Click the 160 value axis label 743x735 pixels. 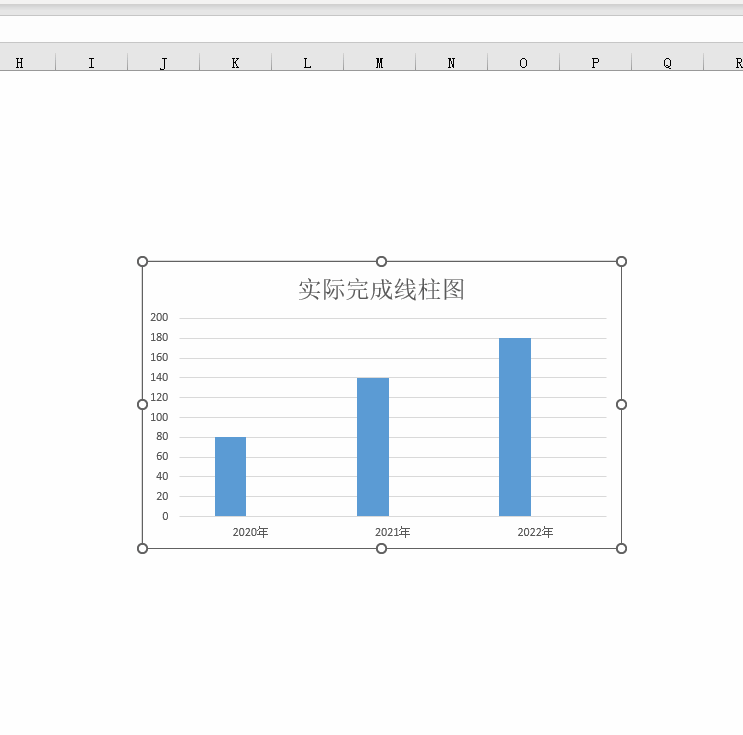(x=159, y=357)
